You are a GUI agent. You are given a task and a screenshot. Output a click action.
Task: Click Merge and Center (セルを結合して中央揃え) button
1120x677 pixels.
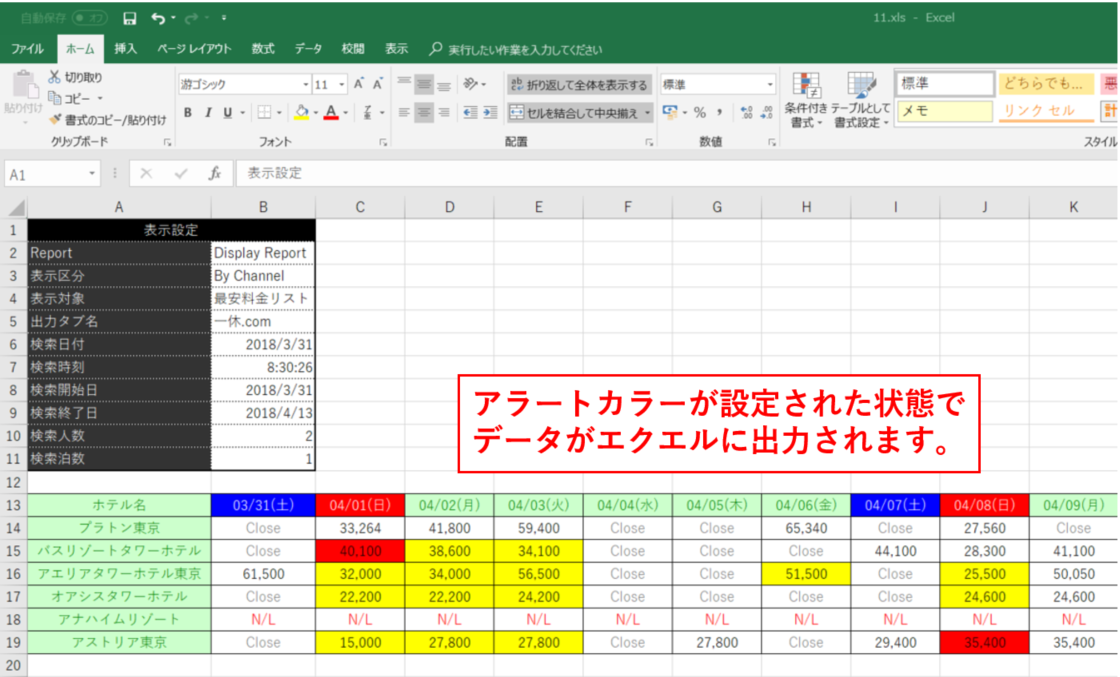576,112
